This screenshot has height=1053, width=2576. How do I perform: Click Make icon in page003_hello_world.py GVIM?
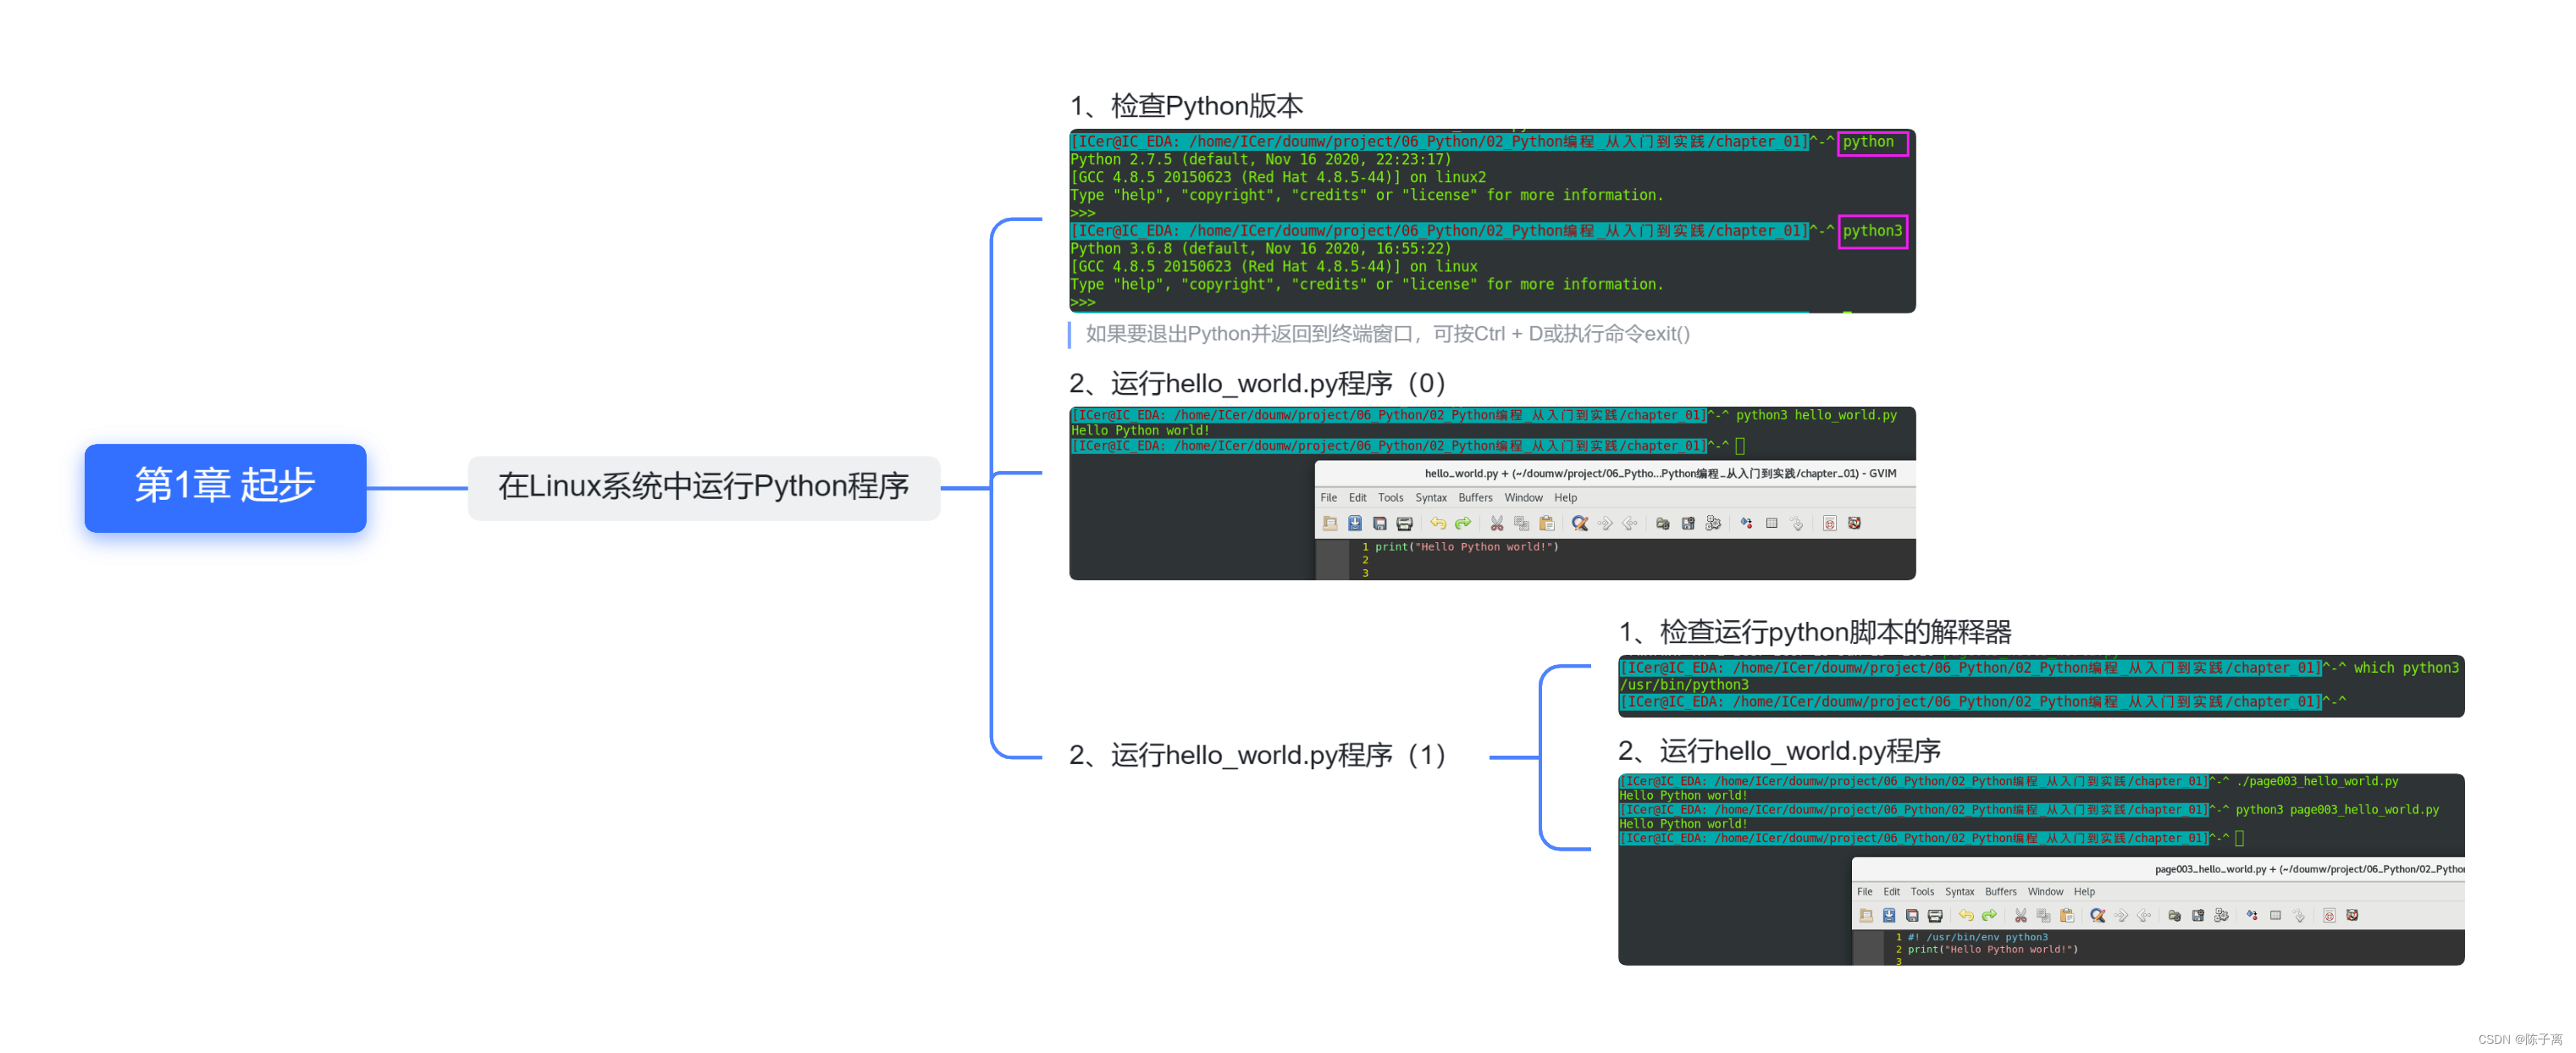2252,915
